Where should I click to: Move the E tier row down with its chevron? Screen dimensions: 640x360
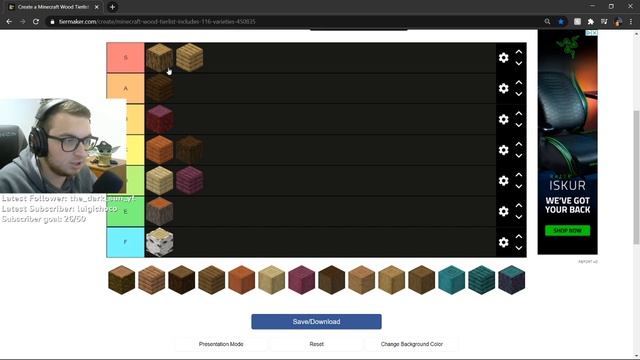pos(519,217)
